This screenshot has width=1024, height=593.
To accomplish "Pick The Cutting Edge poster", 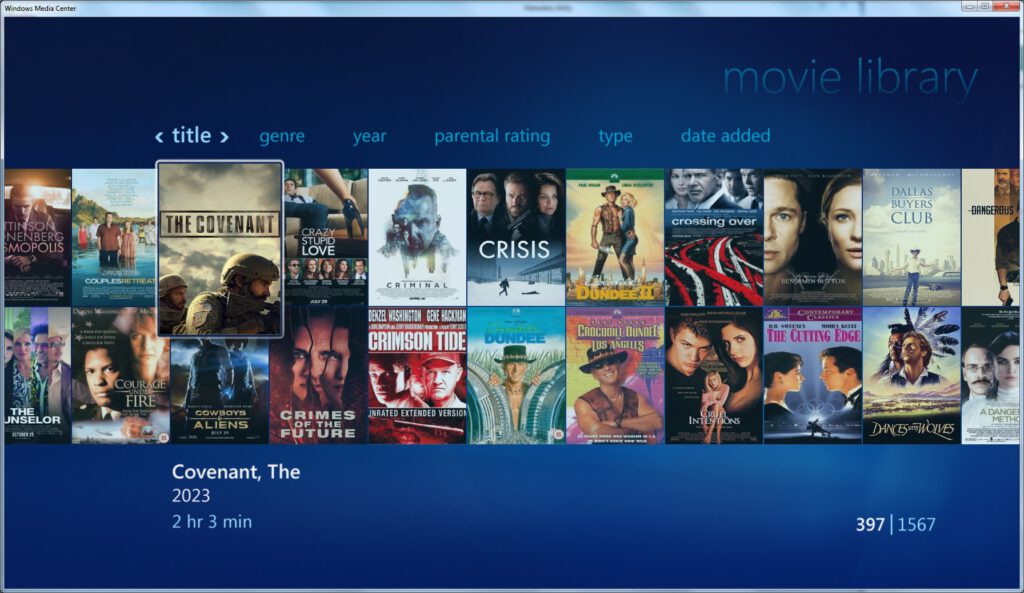I will [812, 376].
